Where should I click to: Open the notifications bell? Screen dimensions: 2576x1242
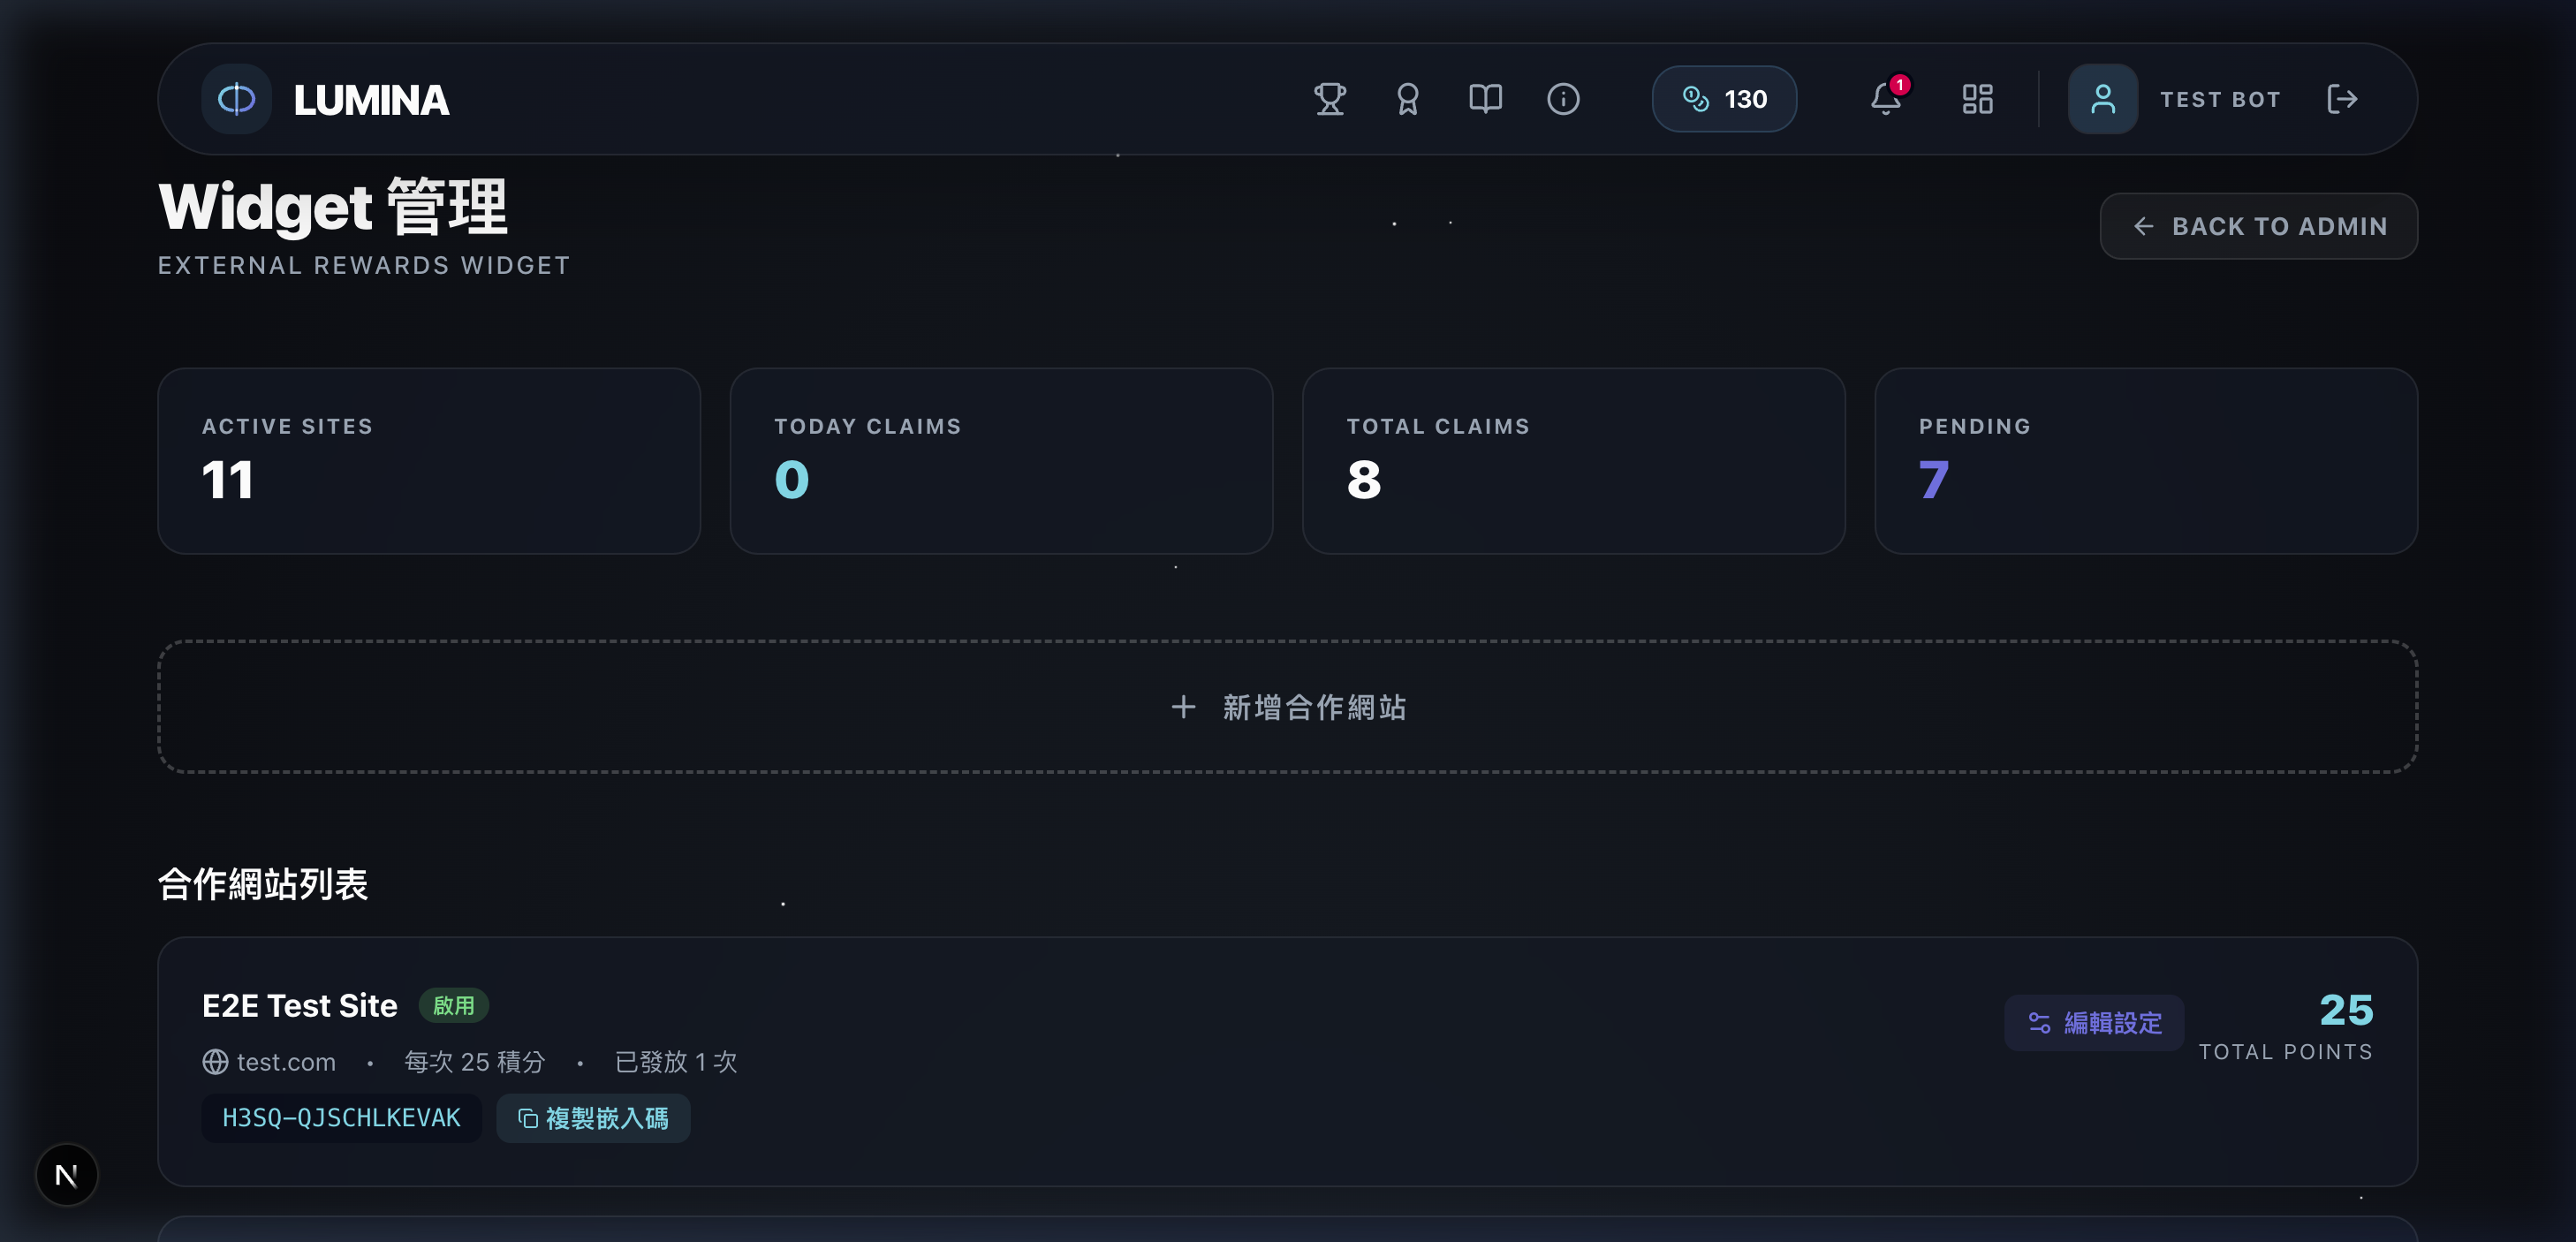[x=1886, y=99]
